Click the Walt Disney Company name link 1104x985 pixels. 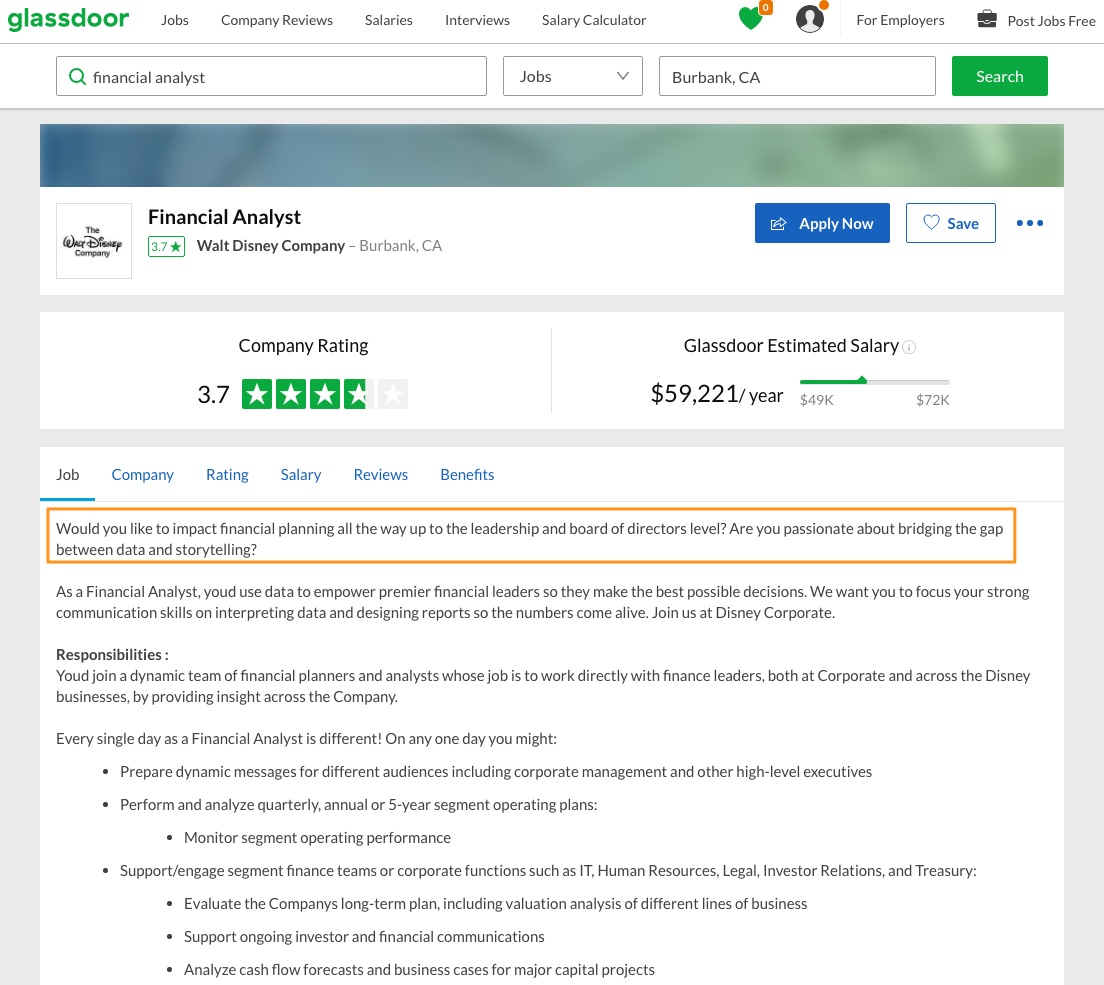270,246
